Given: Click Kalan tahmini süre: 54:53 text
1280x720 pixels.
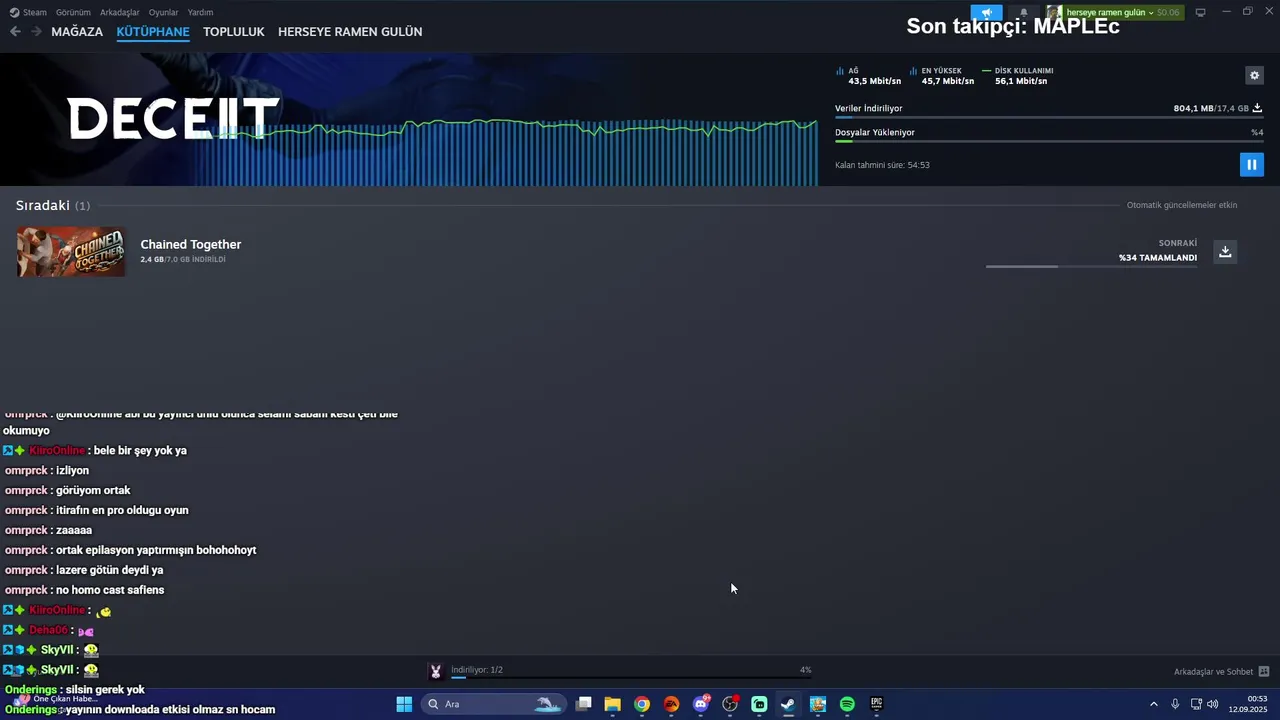Looking at the screenshot, I should [x=882, y=165].
